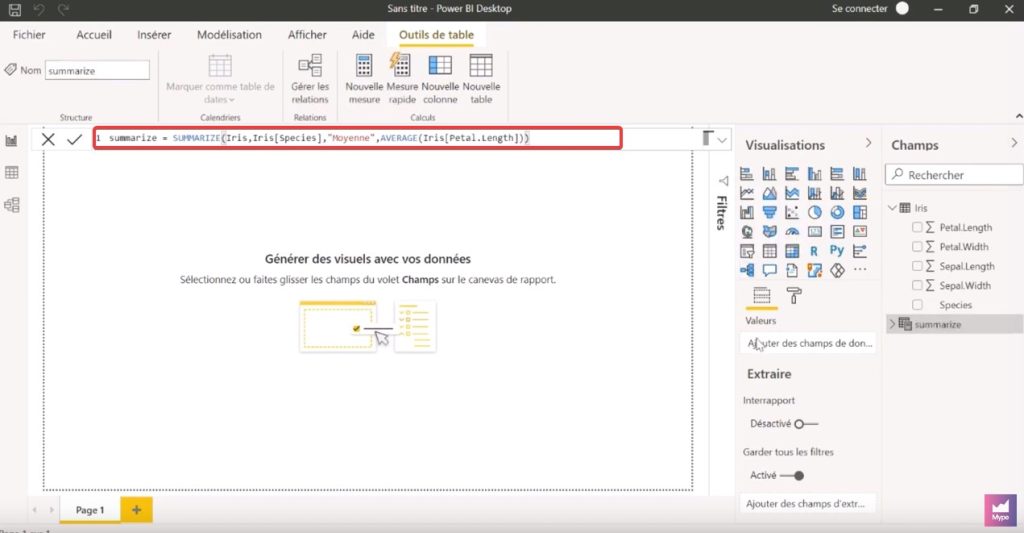Select the R script visual
Viewport: 1024px width, 533px height.
pos(814,251)
